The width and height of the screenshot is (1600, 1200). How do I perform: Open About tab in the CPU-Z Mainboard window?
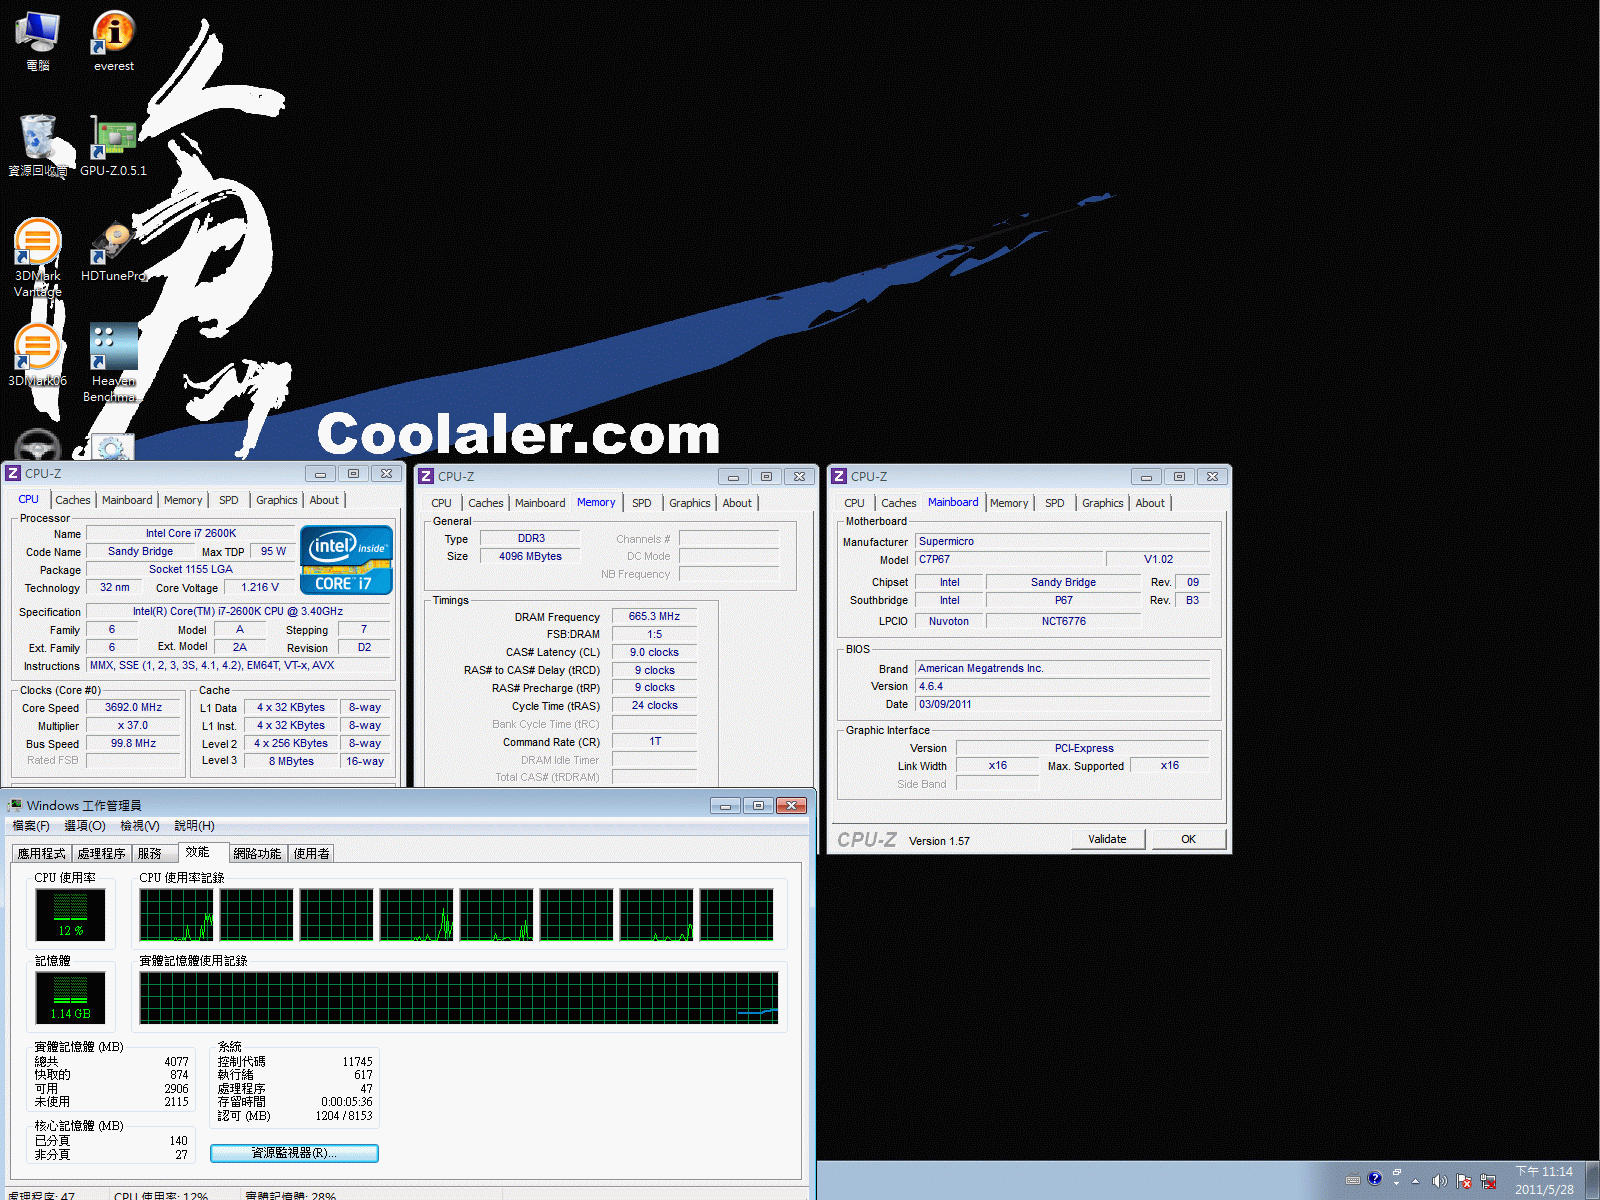point(1150,503)
